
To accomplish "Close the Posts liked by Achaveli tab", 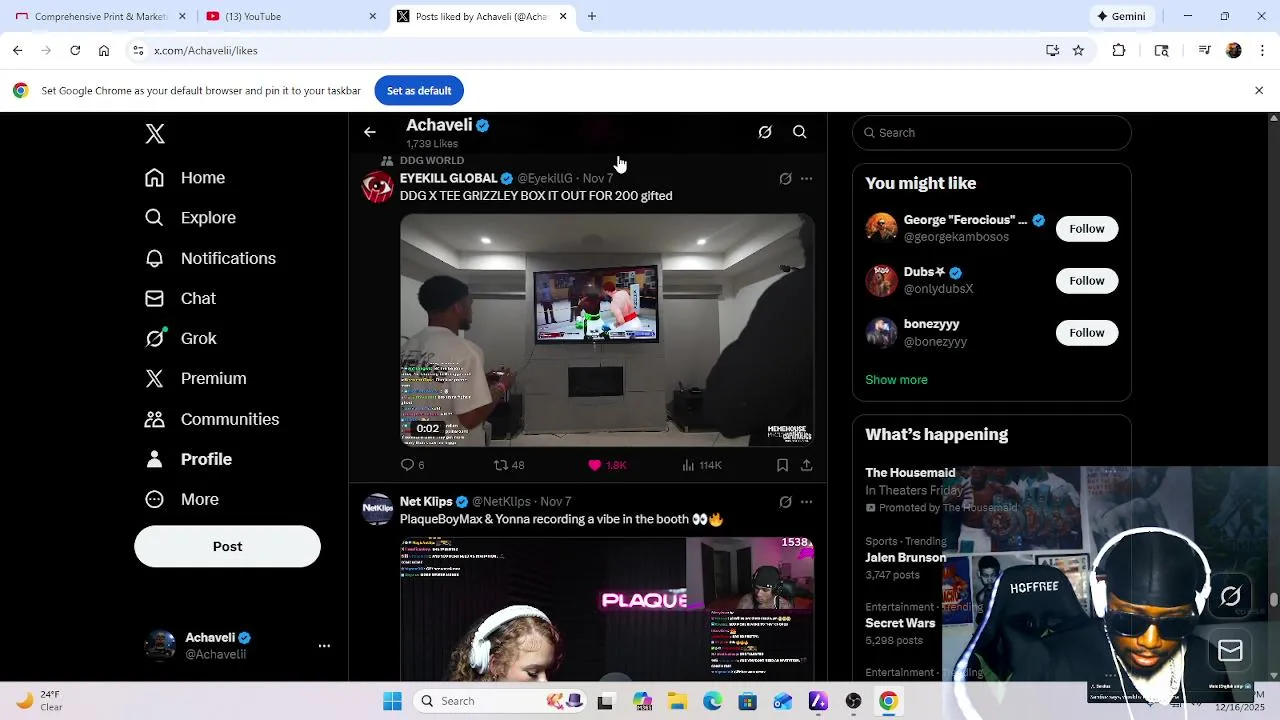I will click(x=563, y=16).
